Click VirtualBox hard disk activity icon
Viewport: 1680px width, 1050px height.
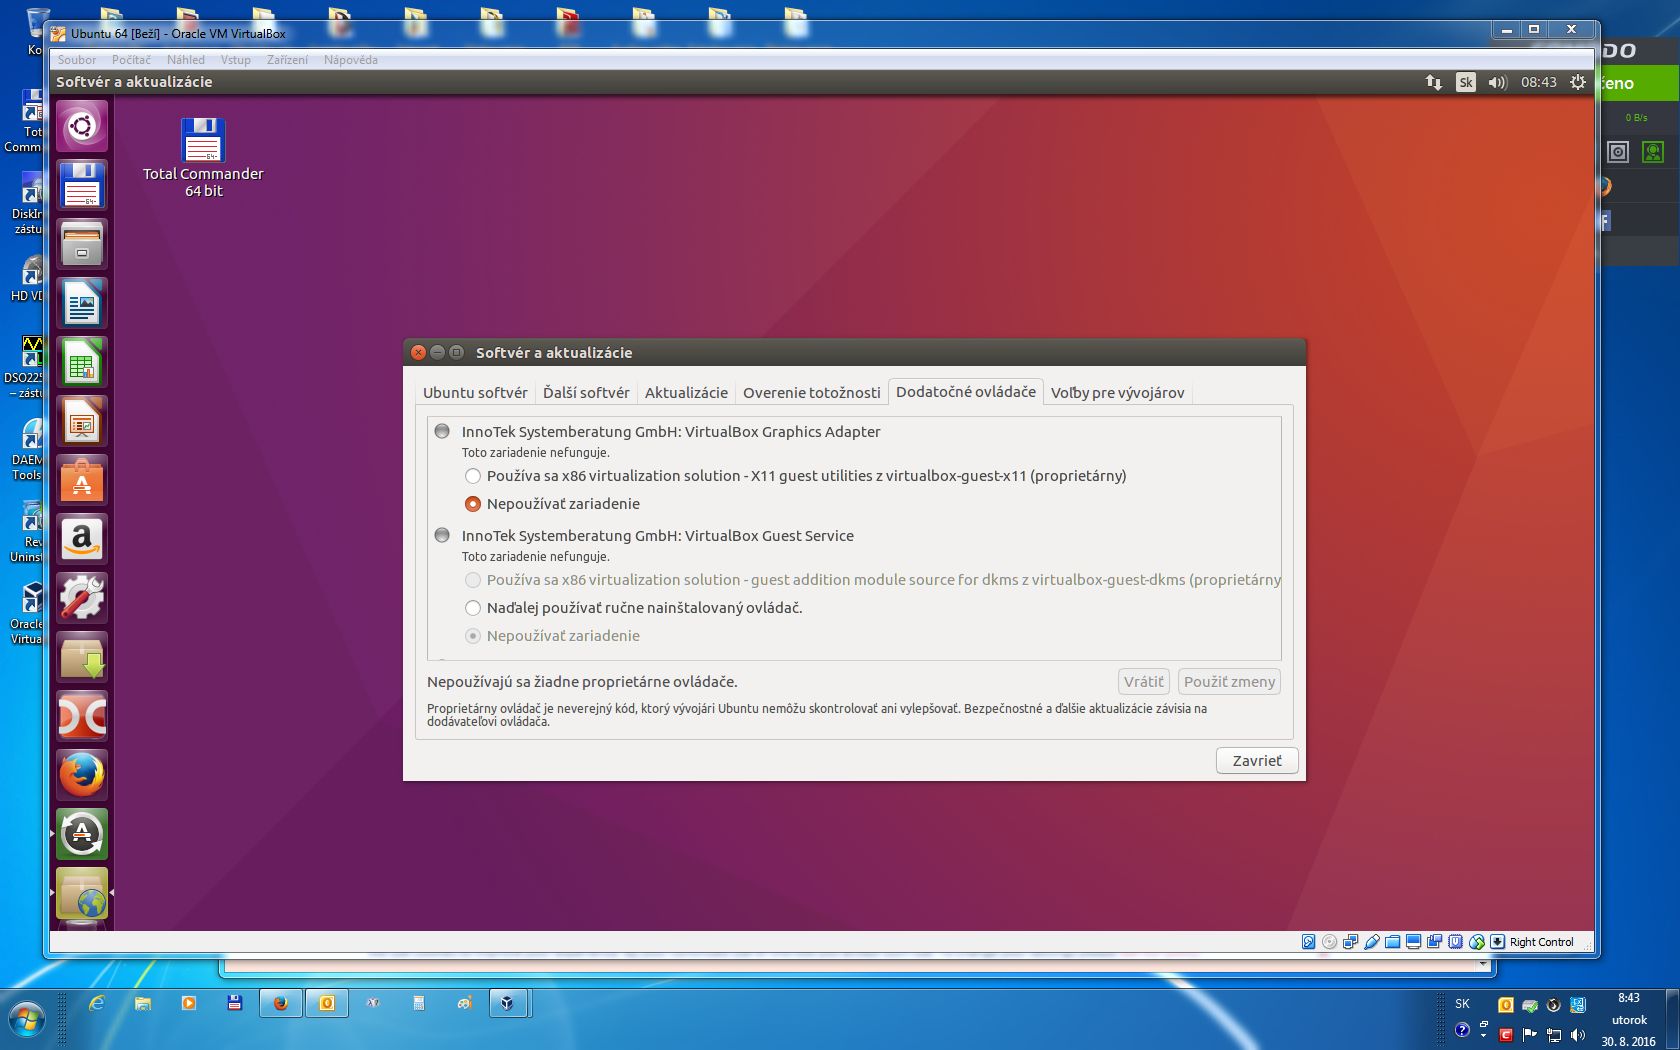point(1309,942)
